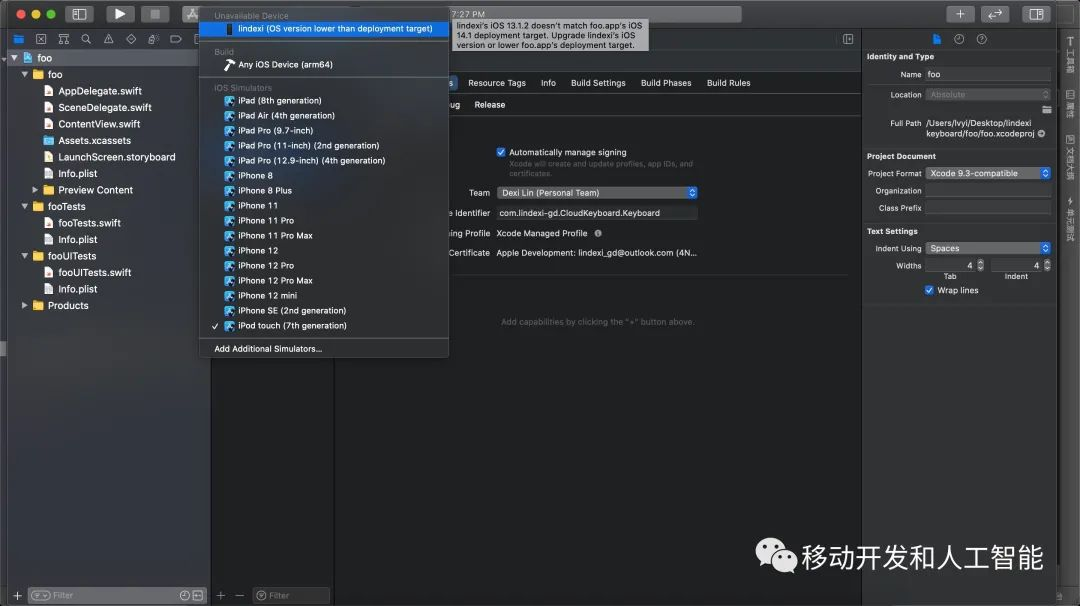Uncheck Automatically manage signing
1080x606 pixels.
pos(501,152)
